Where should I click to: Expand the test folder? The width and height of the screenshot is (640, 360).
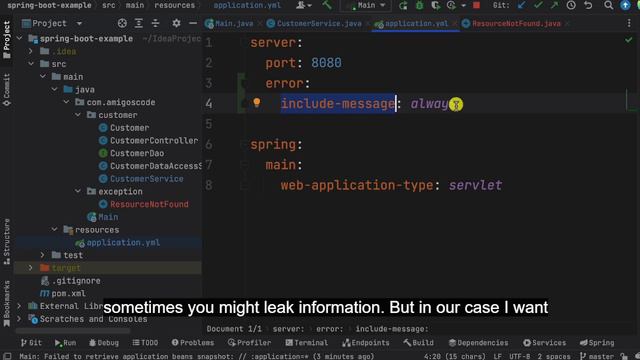coord(43,255)
